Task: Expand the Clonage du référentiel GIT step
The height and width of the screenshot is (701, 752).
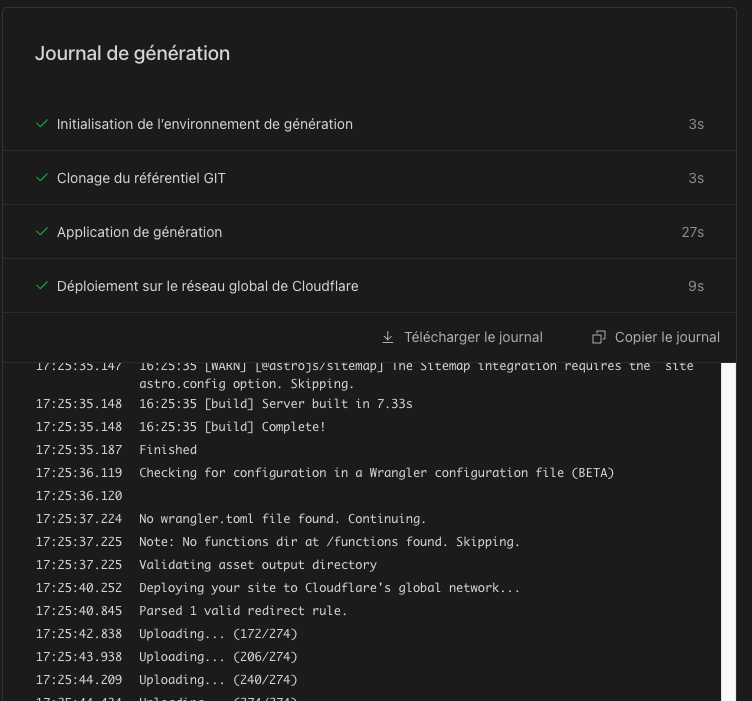Action: pos(141,178)
